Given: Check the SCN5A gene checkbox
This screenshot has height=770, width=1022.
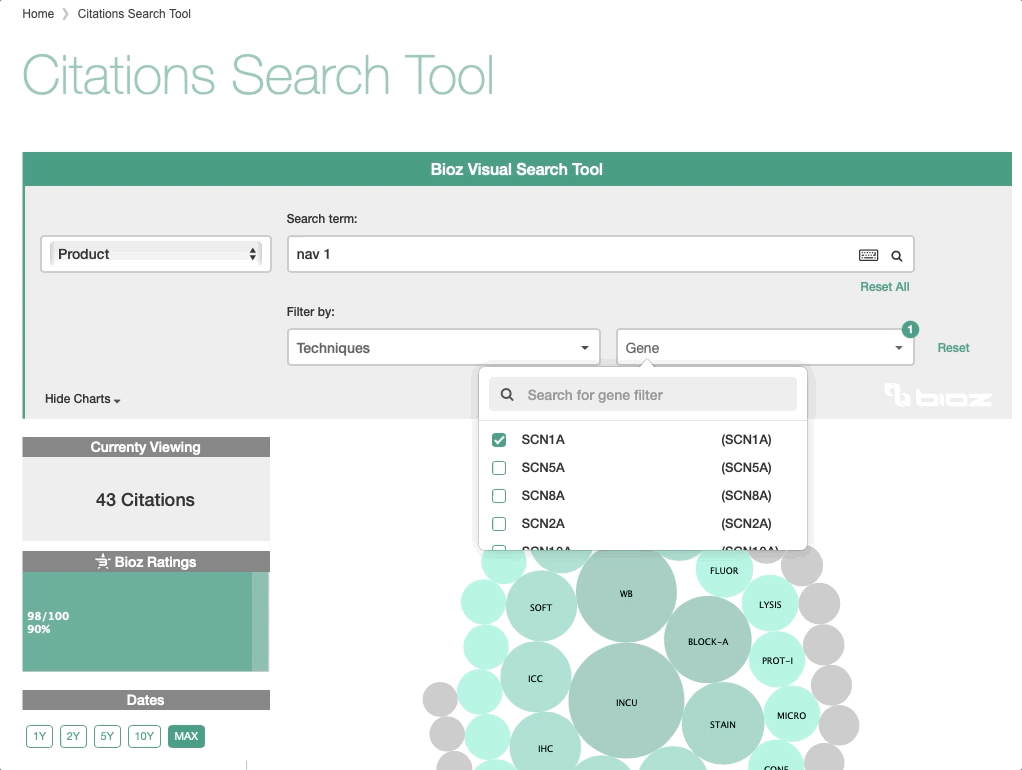Looking at the screenshot, I should (x=500, y=468).
